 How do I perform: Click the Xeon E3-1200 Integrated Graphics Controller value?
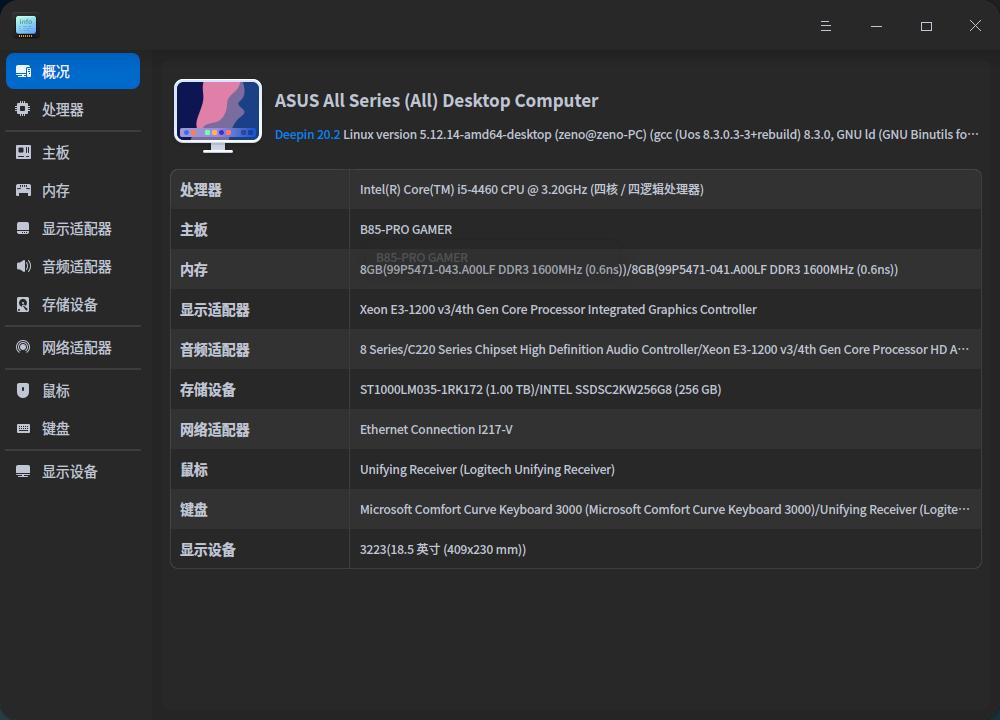click(558, 309)
